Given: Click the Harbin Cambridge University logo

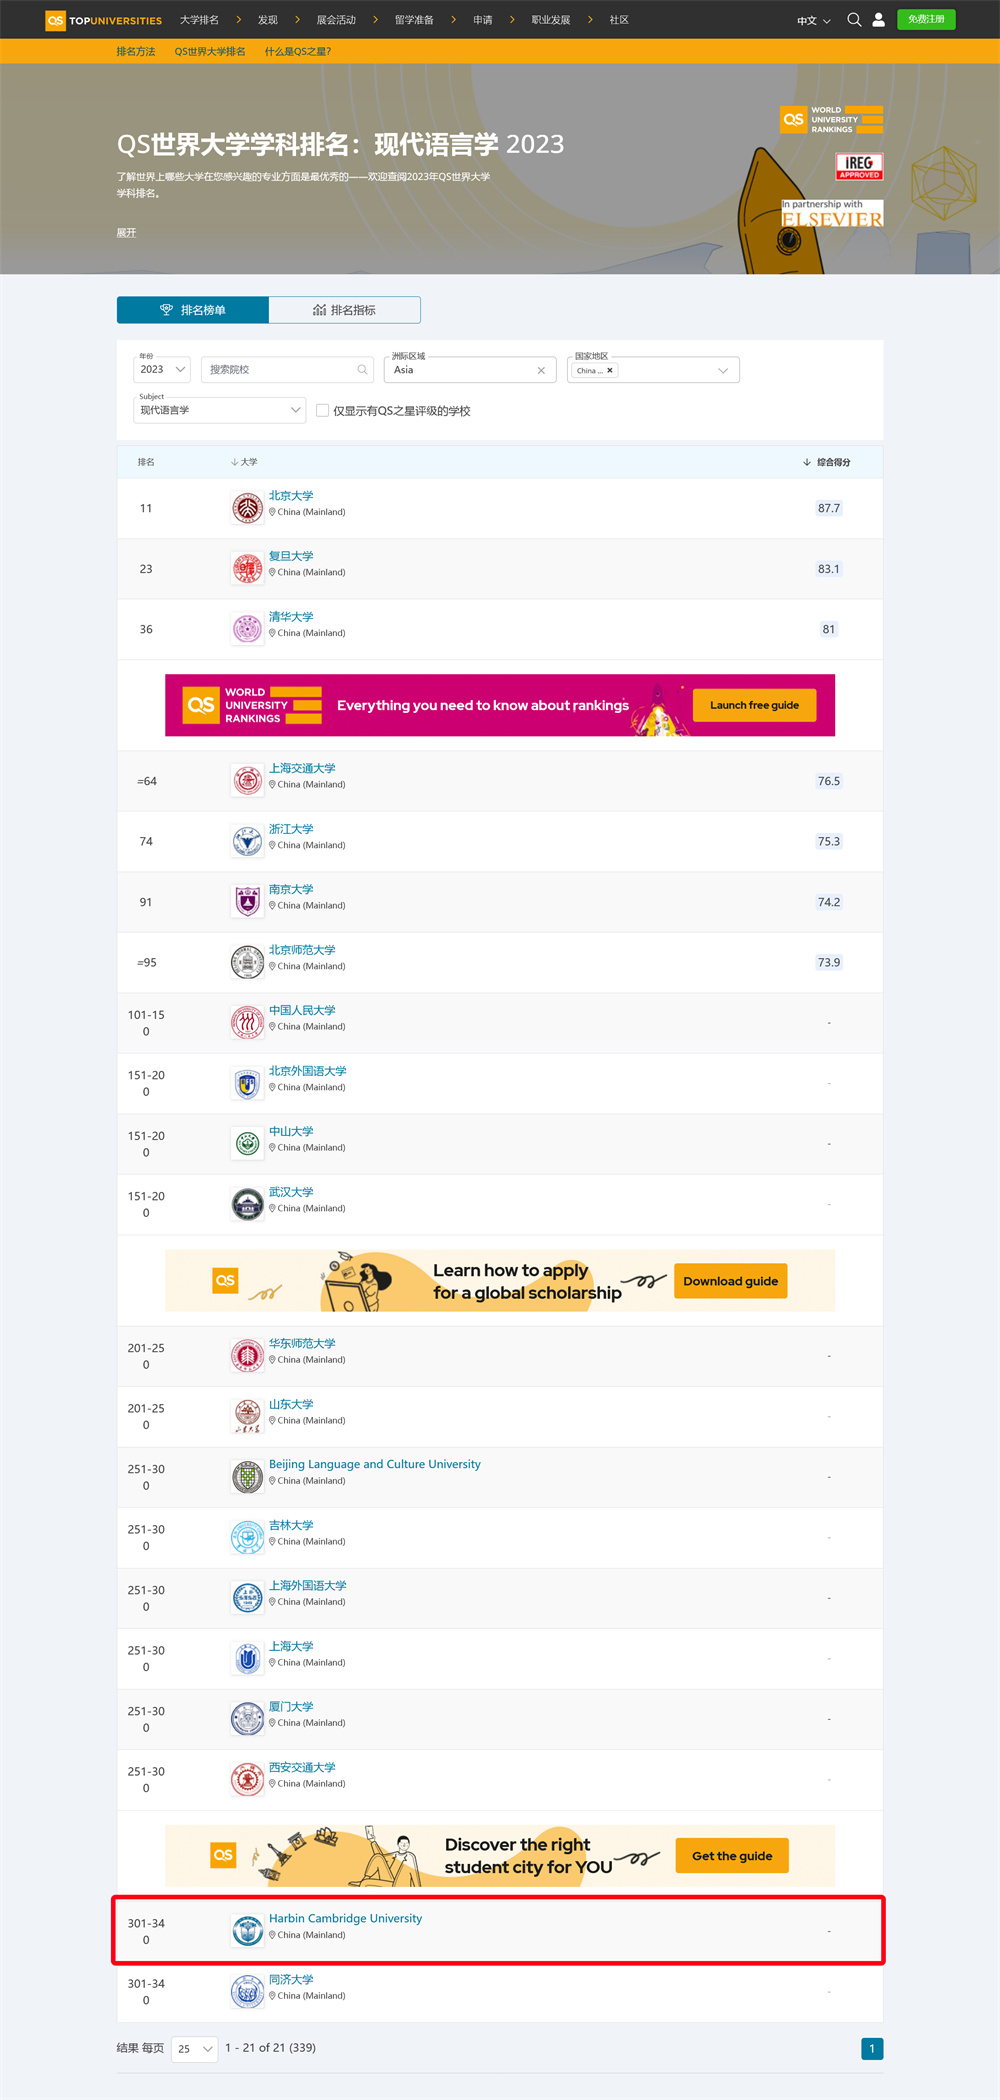Looking at the screenshot, I should [247, 1930].
